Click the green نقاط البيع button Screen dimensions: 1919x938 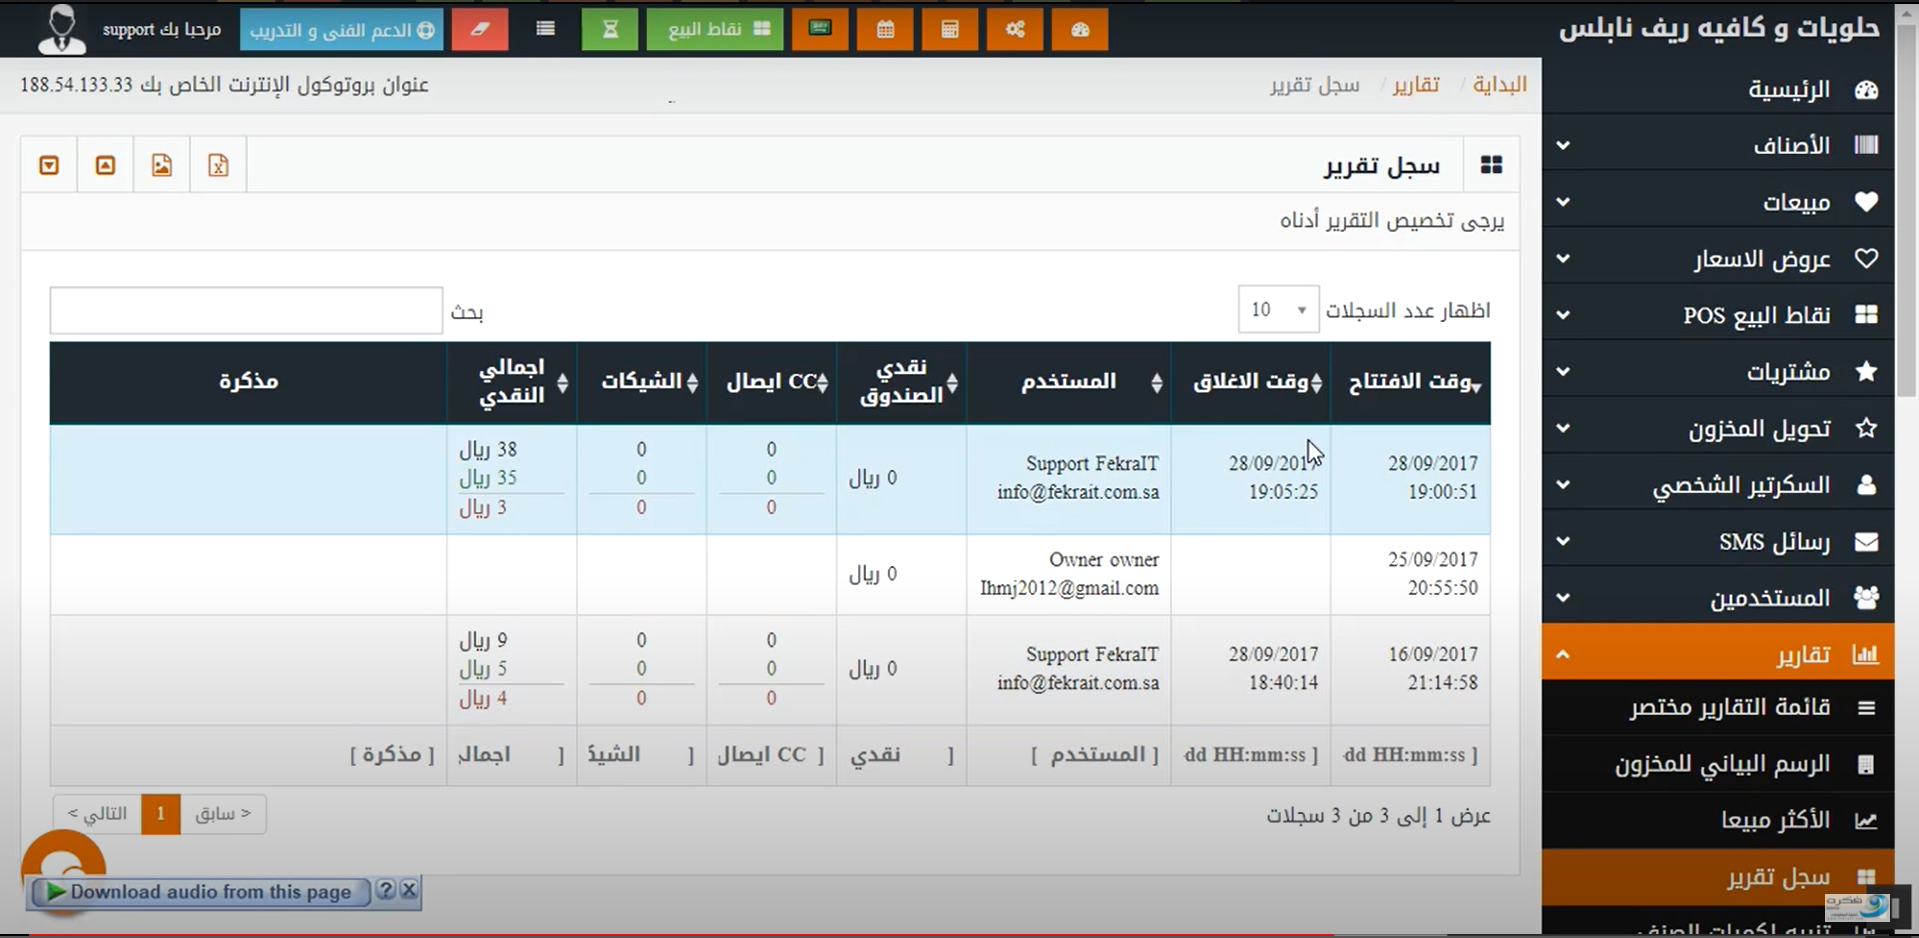tap(714, 30)
